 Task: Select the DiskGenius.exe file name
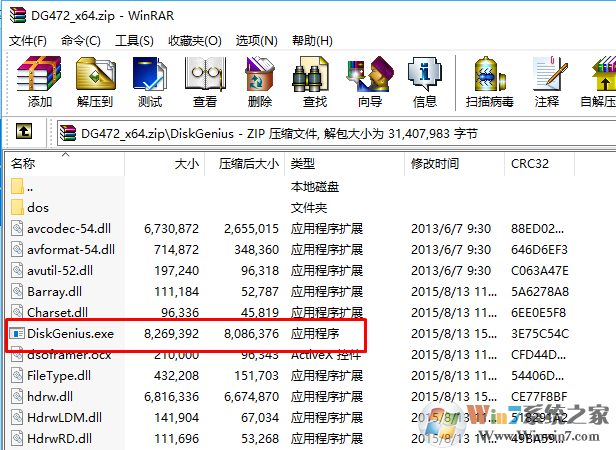[x=70, y=334]
